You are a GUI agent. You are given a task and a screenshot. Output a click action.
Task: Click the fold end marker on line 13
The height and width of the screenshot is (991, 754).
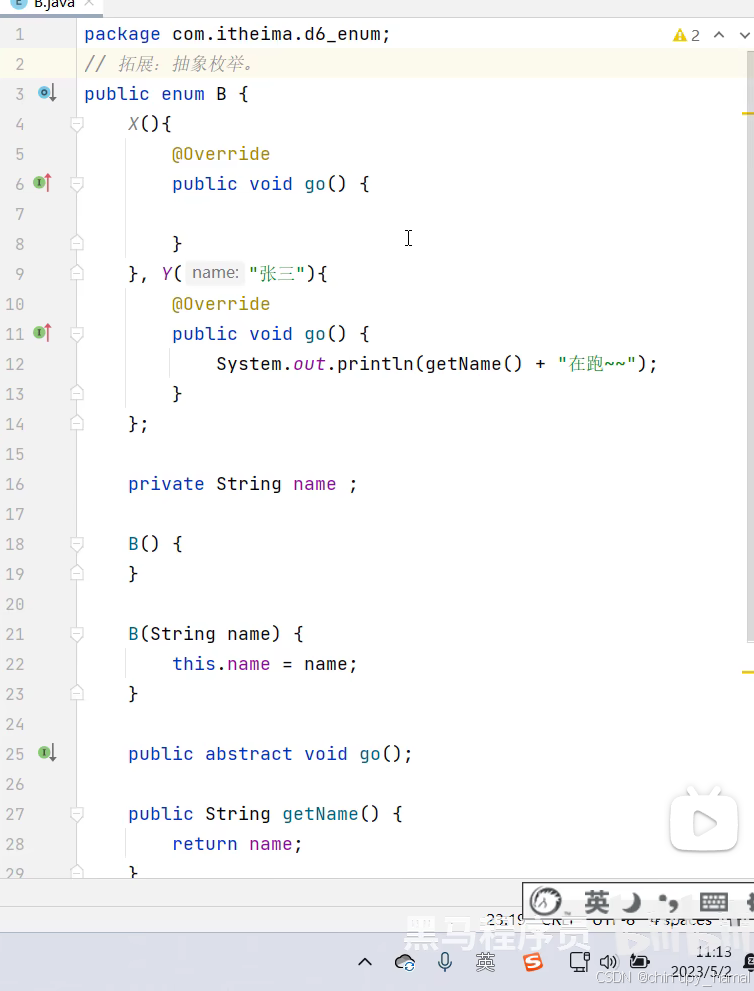76,393
